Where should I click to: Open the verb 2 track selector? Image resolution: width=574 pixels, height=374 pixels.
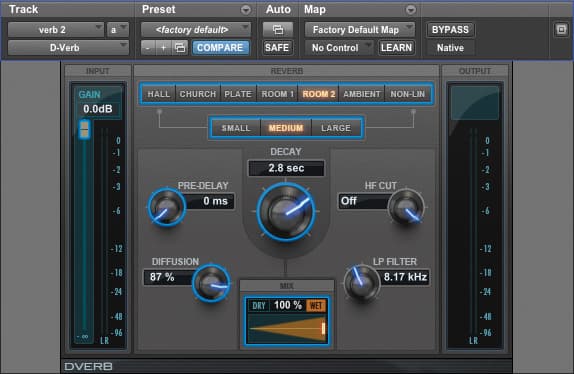[56, 30]
